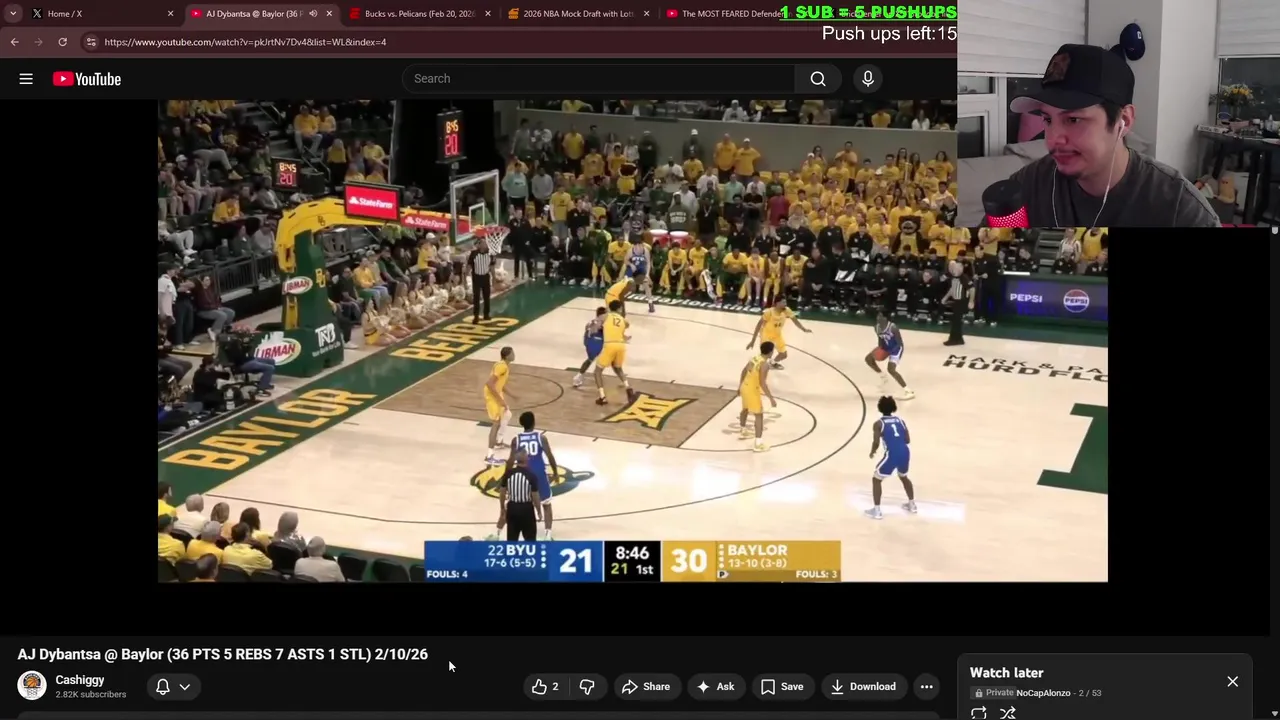
Task: Click the 2.82K subscribers text
Action: 90,694
